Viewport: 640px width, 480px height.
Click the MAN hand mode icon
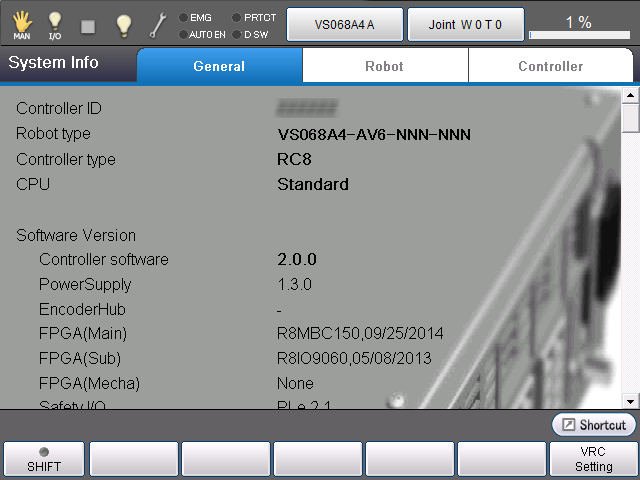tap(21, 24)
